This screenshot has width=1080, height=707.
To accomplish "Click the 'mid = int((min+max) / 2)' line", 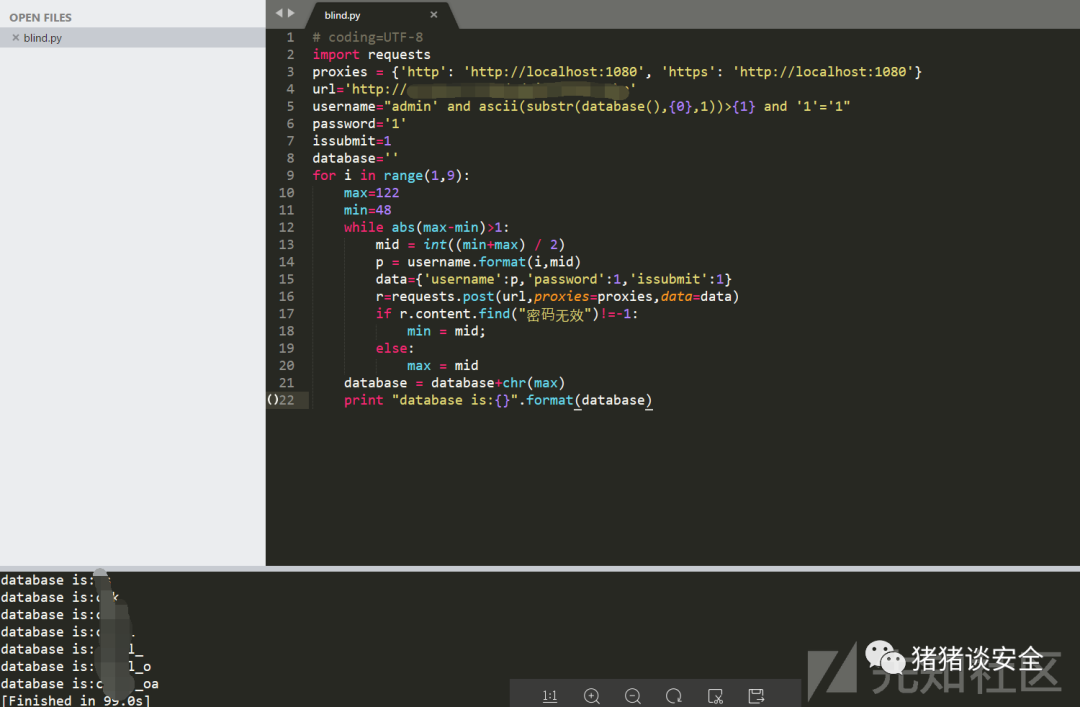I will point(470,245).
